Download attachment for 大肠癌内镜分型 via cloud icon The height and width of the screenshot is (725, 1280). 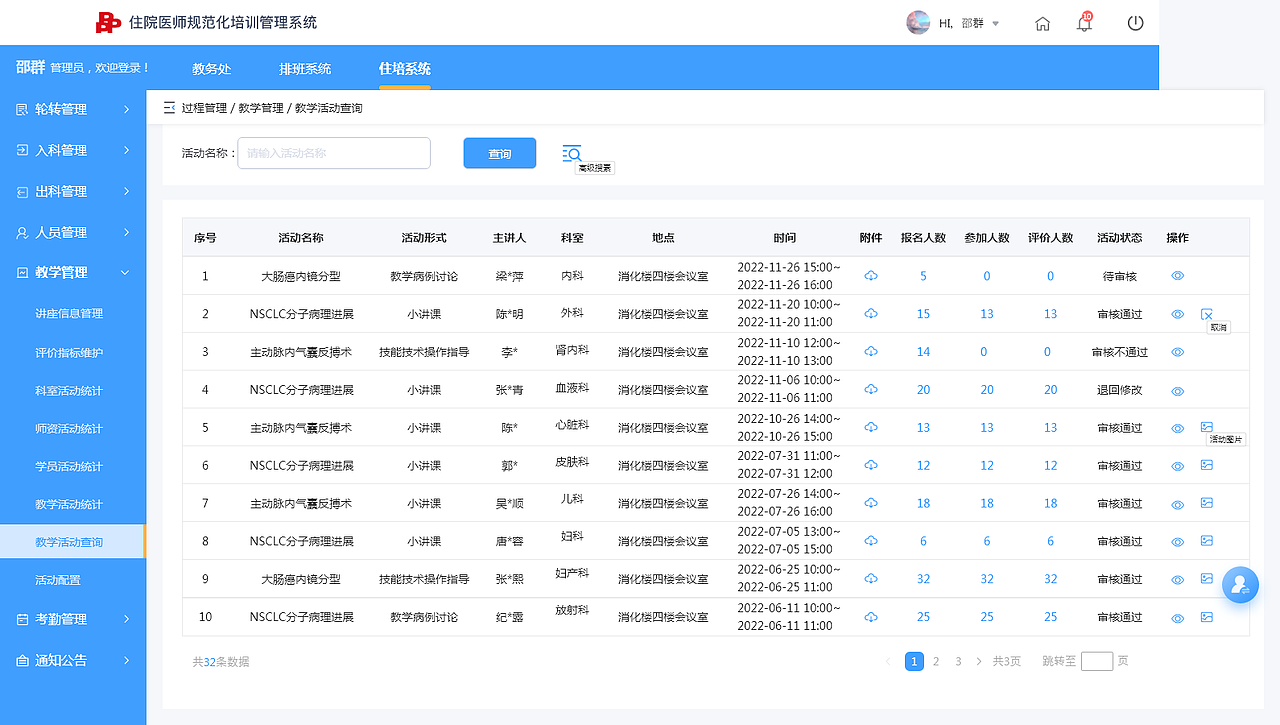(x=870, y=275)
